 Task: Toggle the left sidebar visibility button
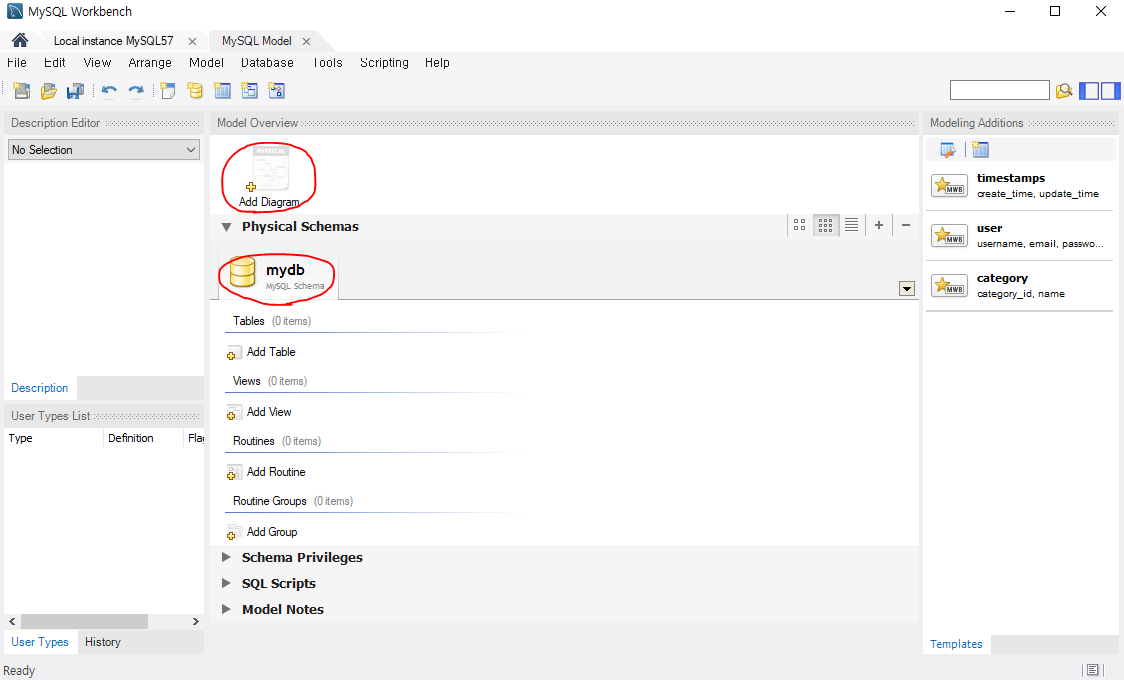pos(1089,90)
